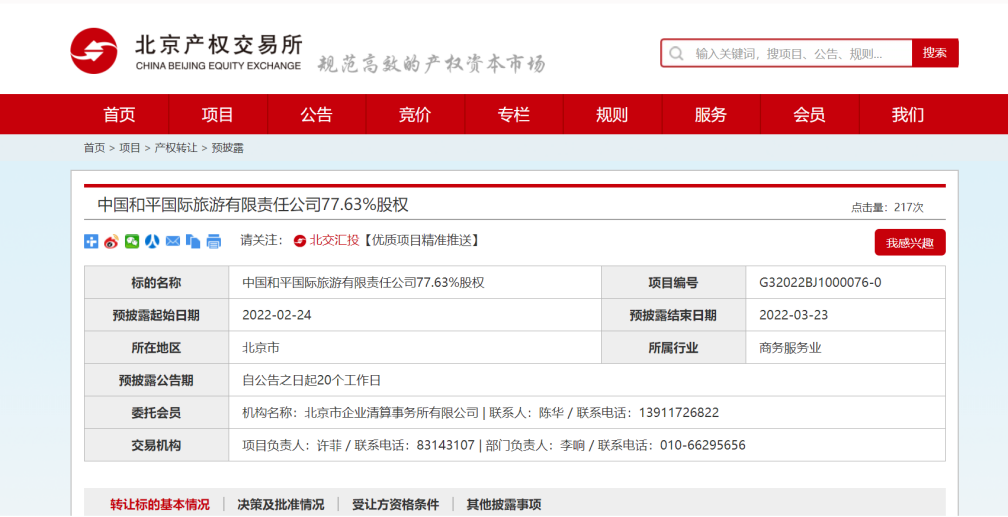Click the 我感兴趣 button
Image resolution: width=1008 pixels, height=517 pixels.
tap(910, 242)
